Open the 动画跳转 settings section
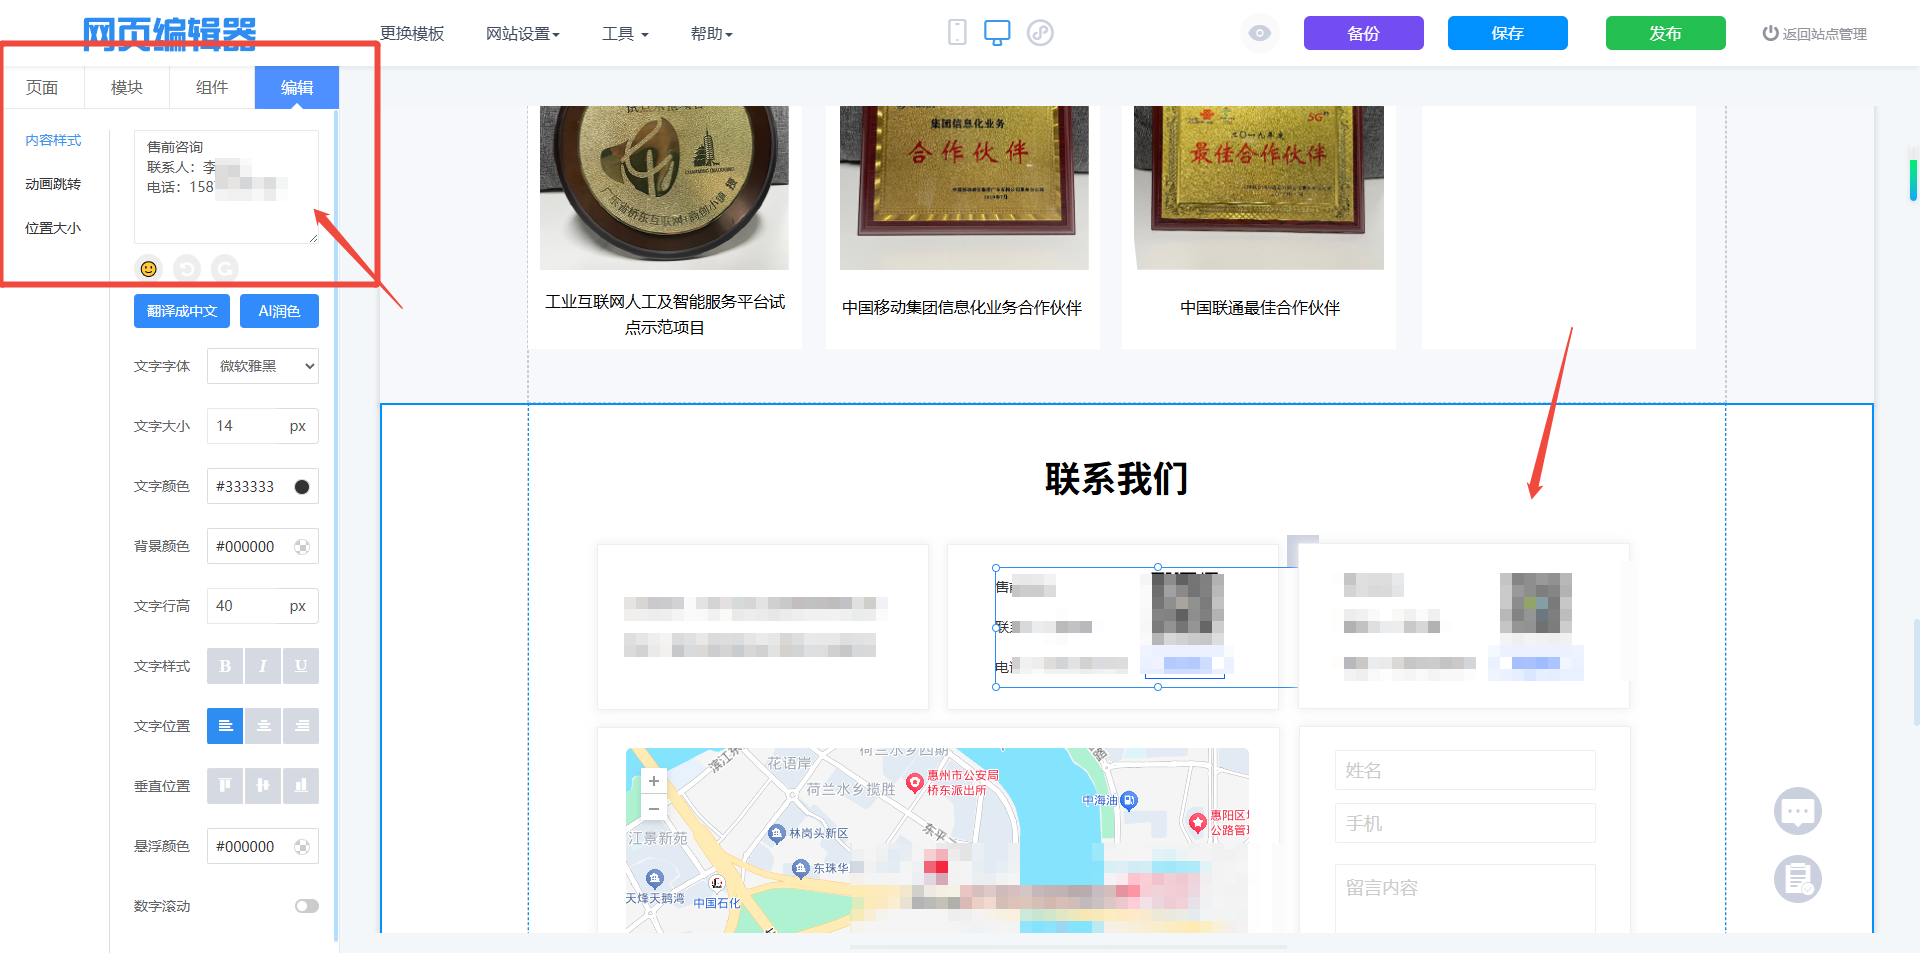Image resolution: width=1920 pixels, height=953 pixels. pyautogui.click(x=53, y=184)
